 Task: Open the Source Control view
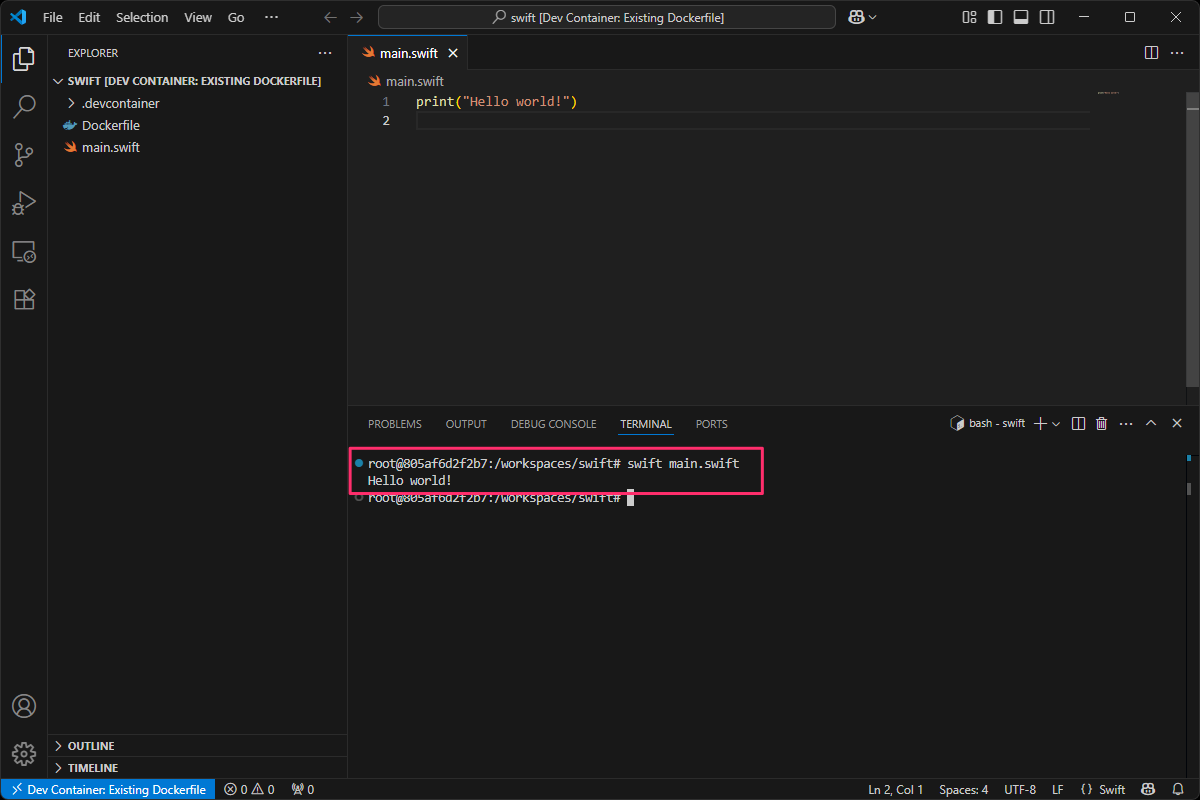pos(24,154)
